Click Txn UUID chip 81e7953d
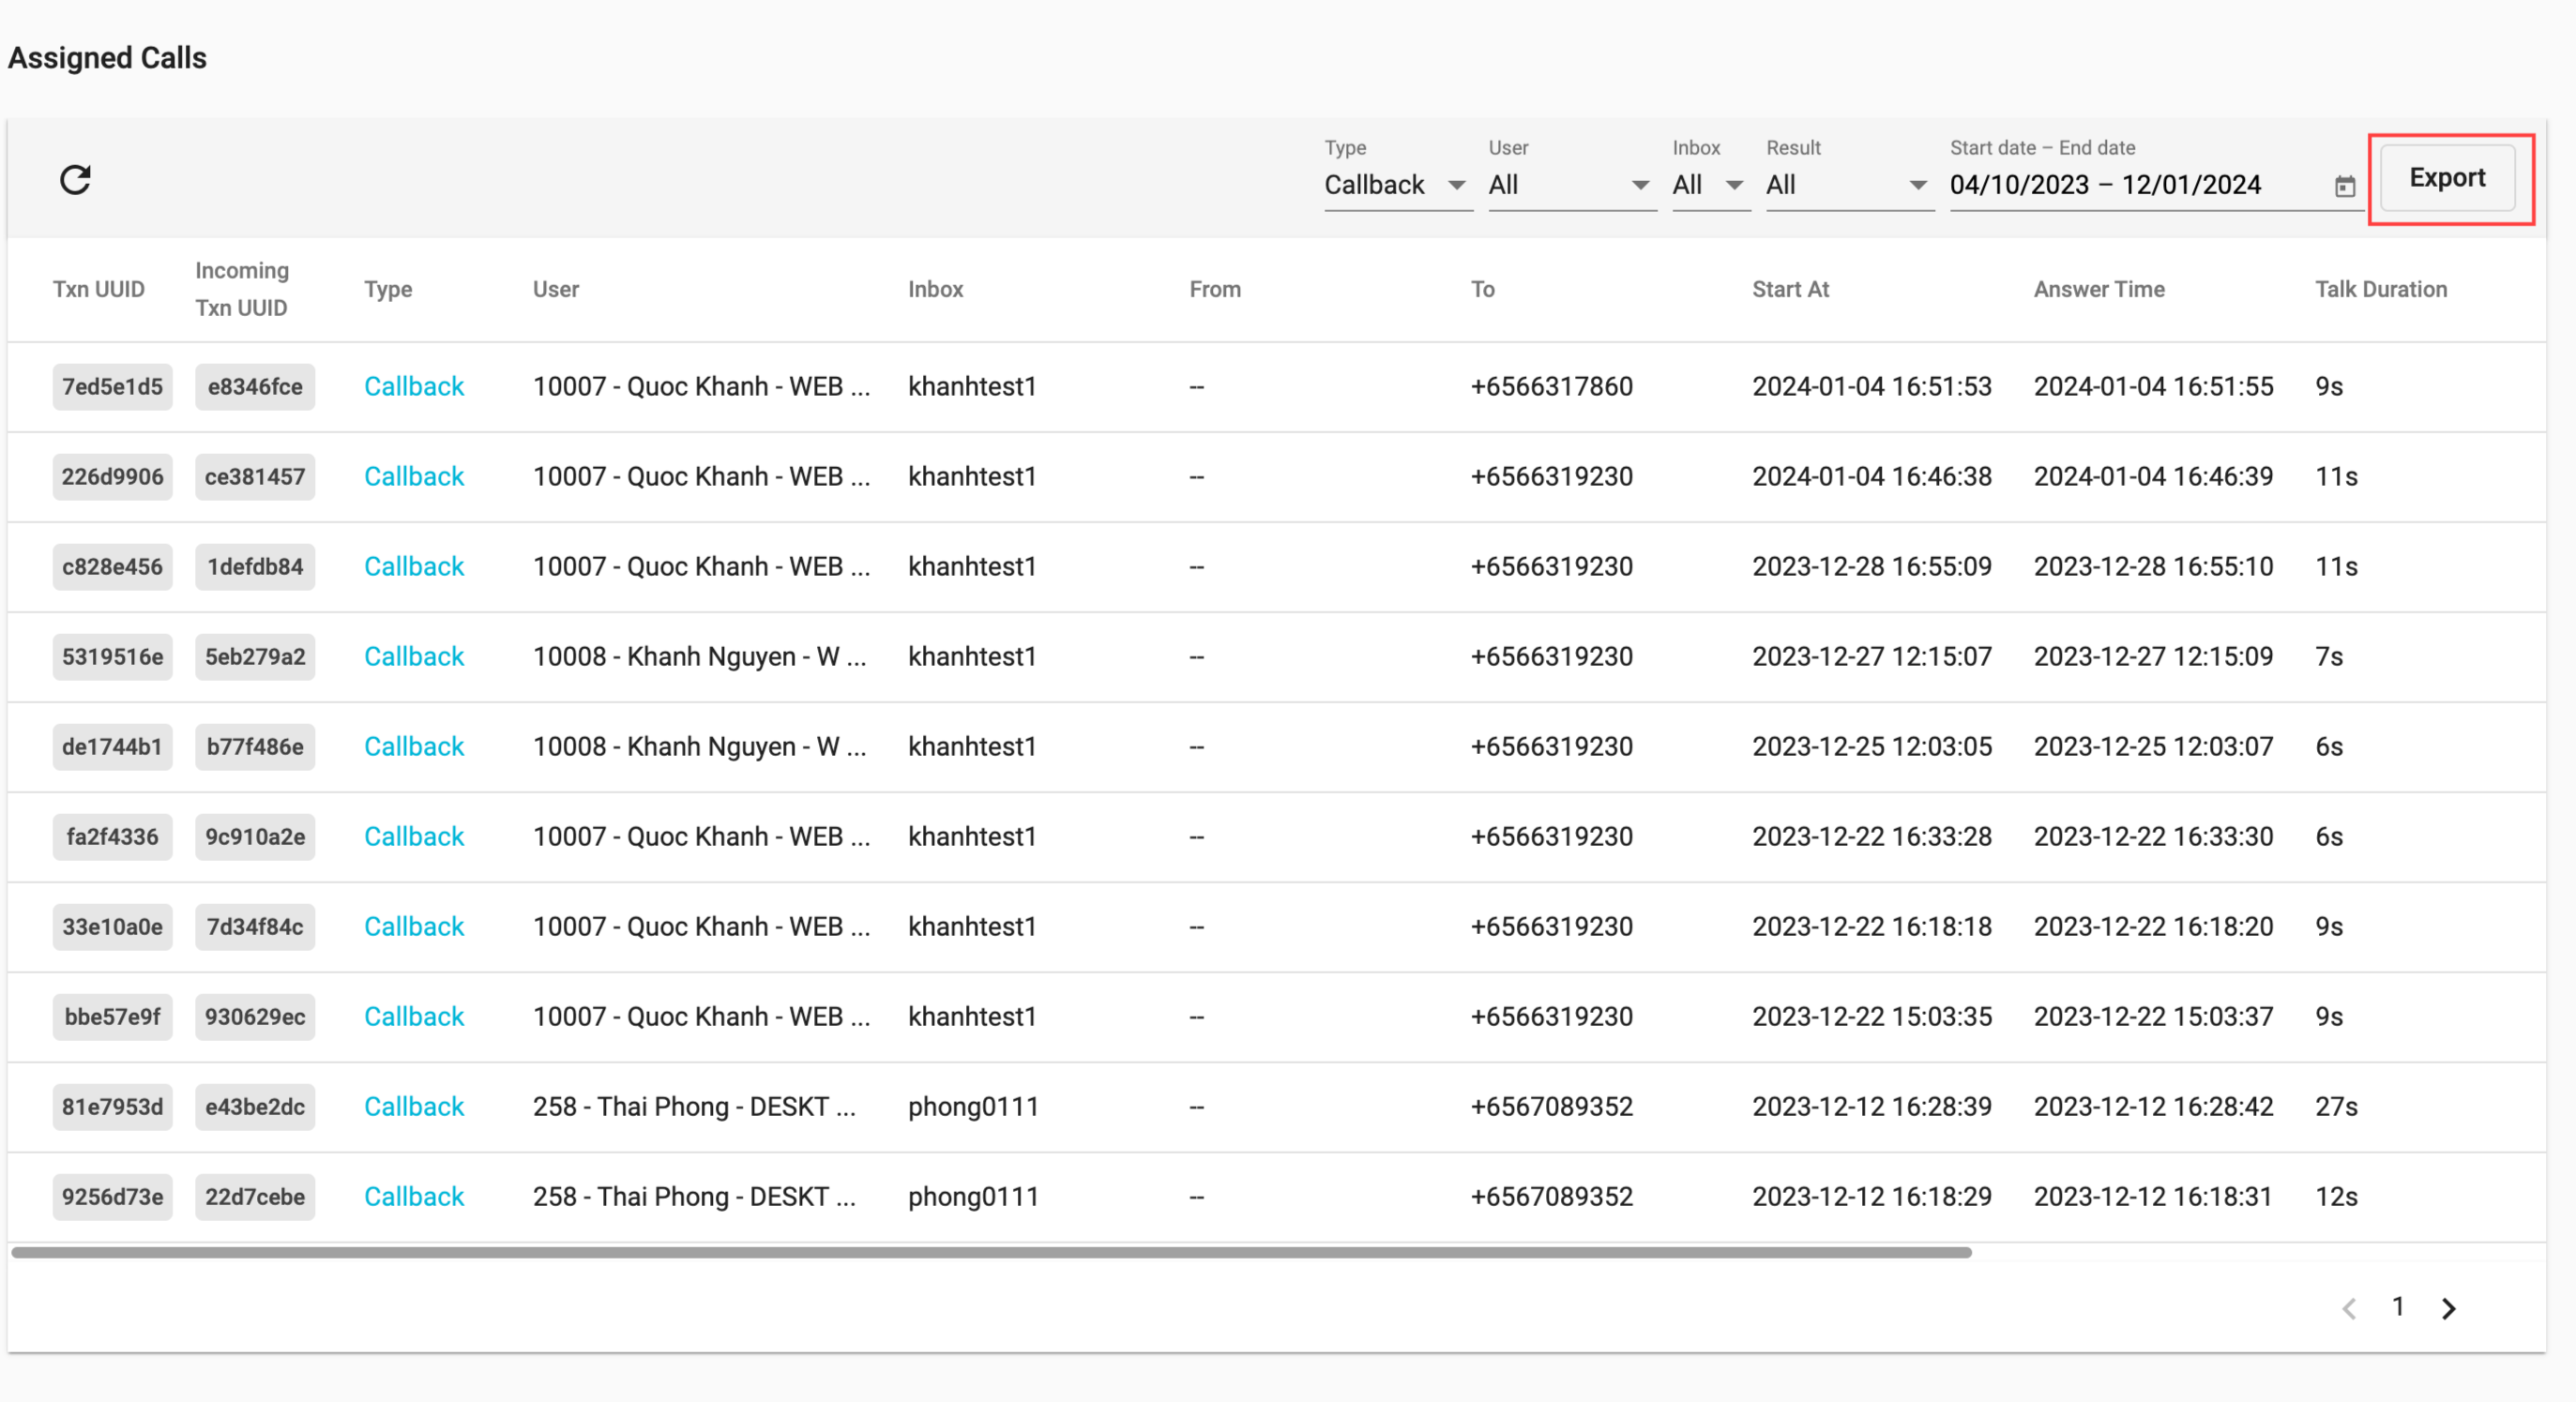Viewport: 2576px width, 1402px height. pyautogui.click(x=112, y=1107)
